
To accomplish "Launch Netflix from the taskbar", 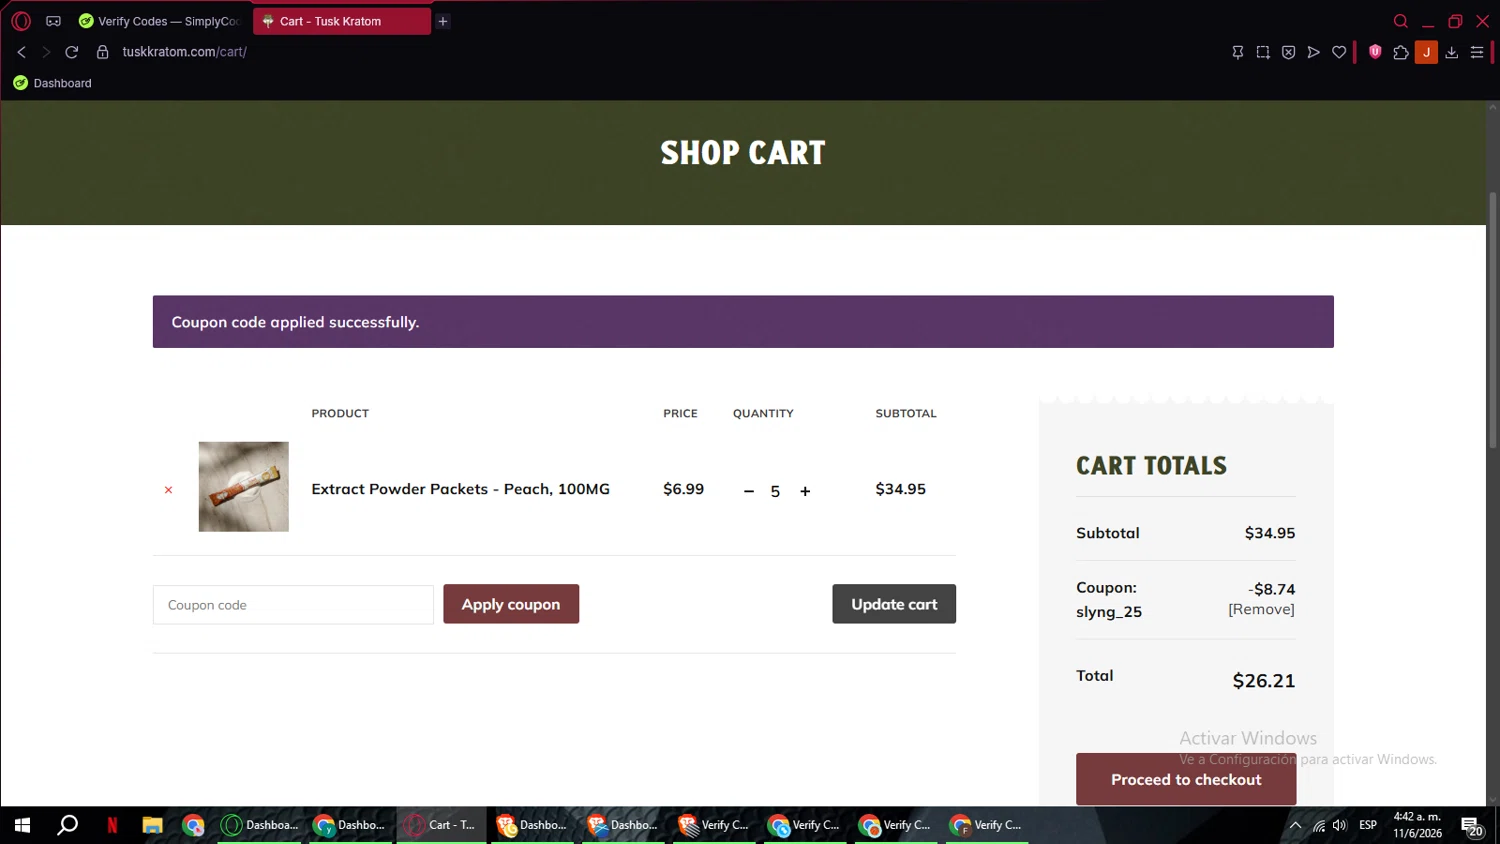I will 112,825.
